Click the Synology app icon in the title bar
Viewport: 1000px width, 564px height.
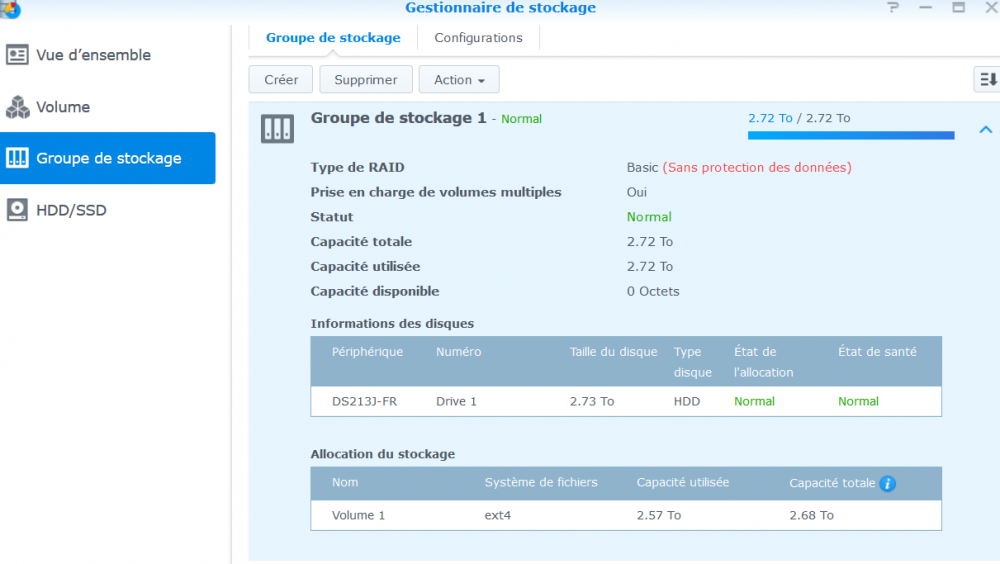point(10,9)
